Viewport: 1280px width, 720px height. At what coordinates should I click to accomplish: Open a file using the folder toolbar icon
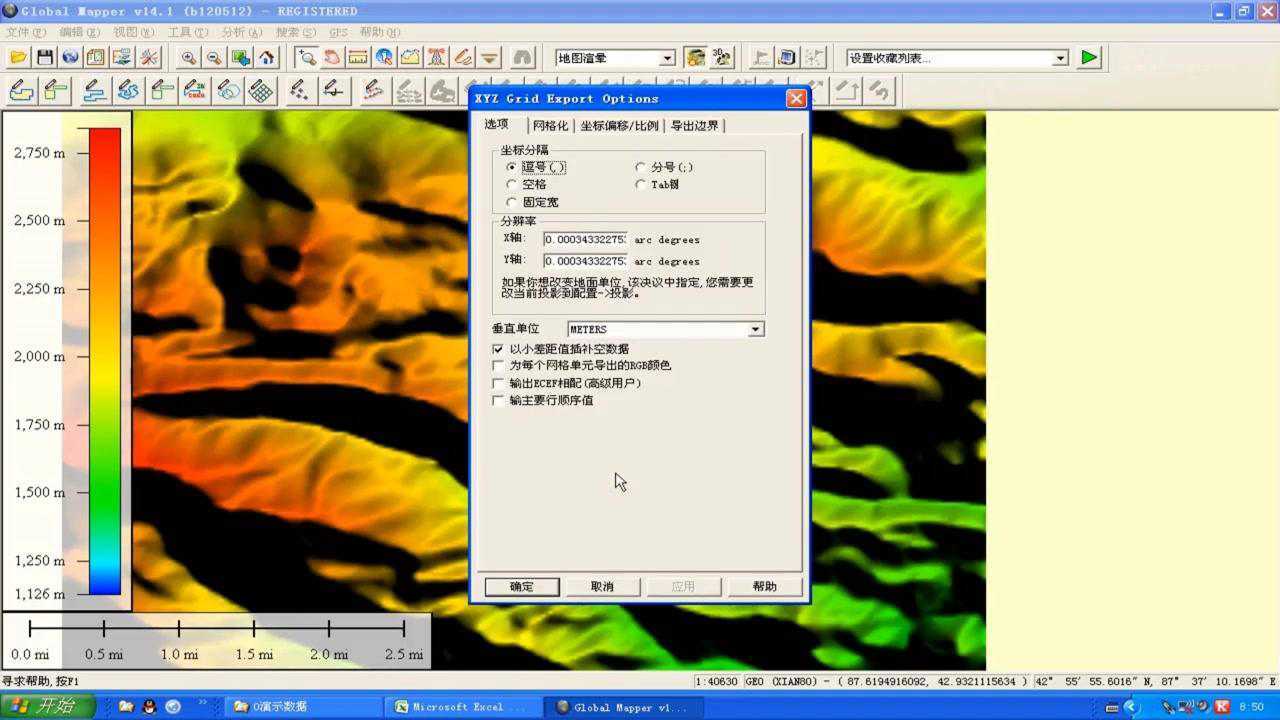click(18, 57)
